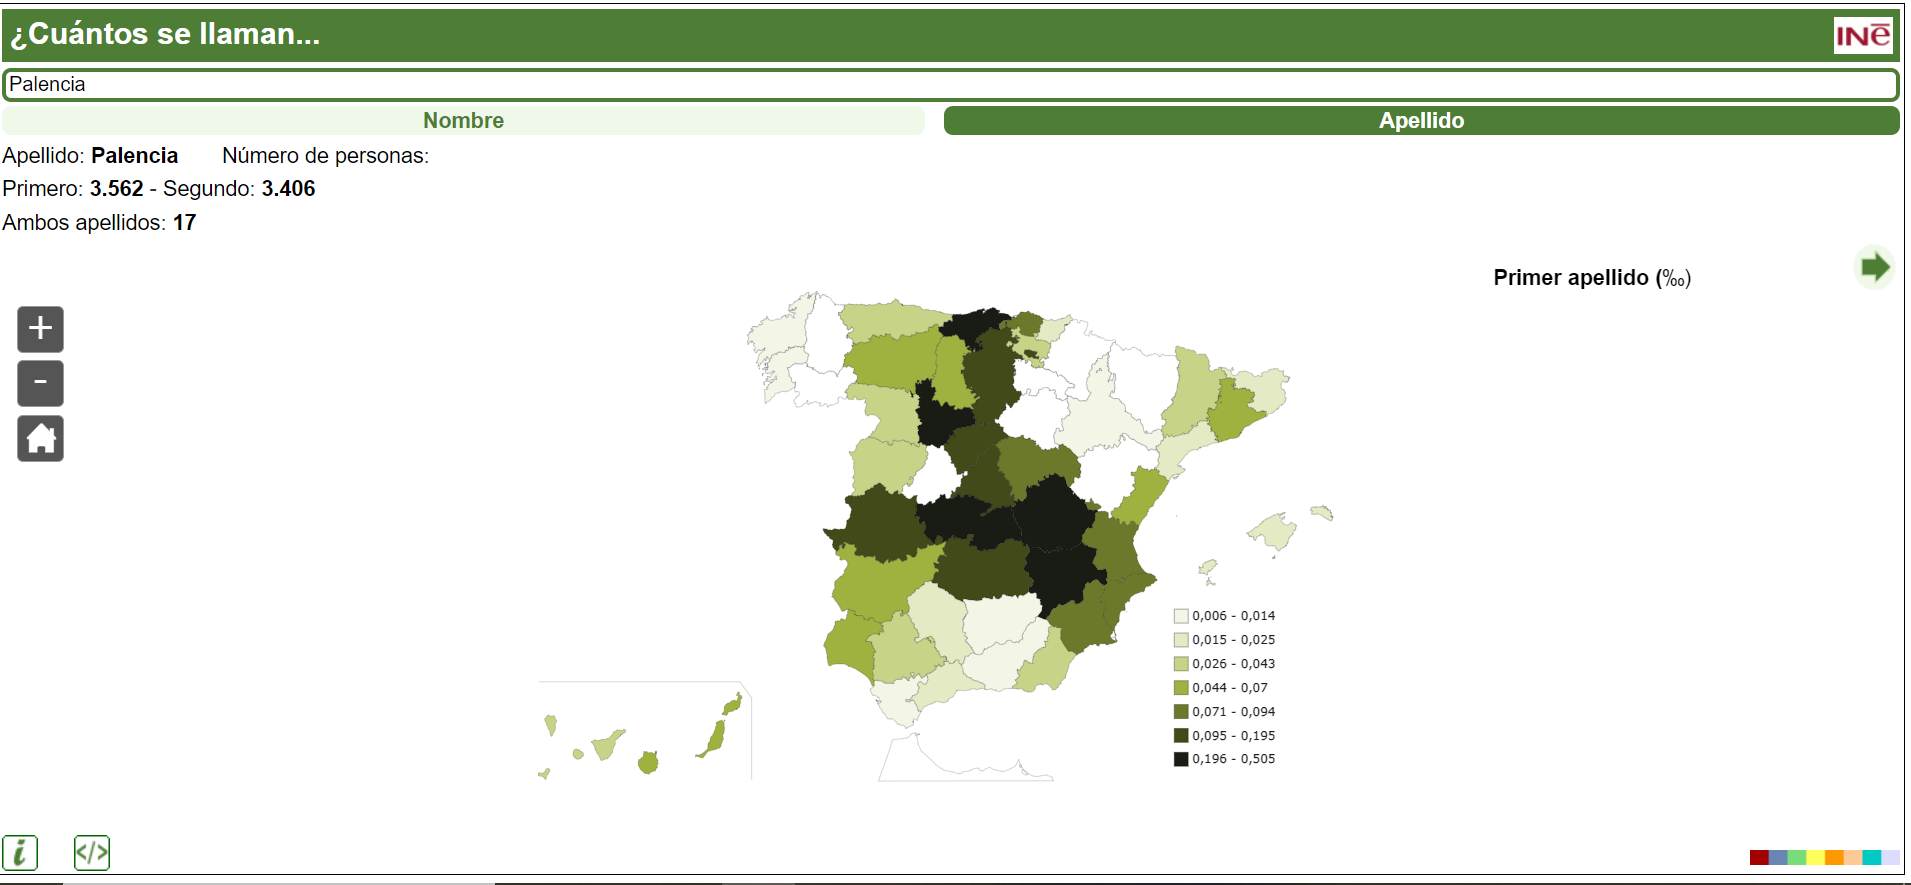Click legend entry 0,071 - 0,094
The image size is (1911, 885).
(1225, 712)
